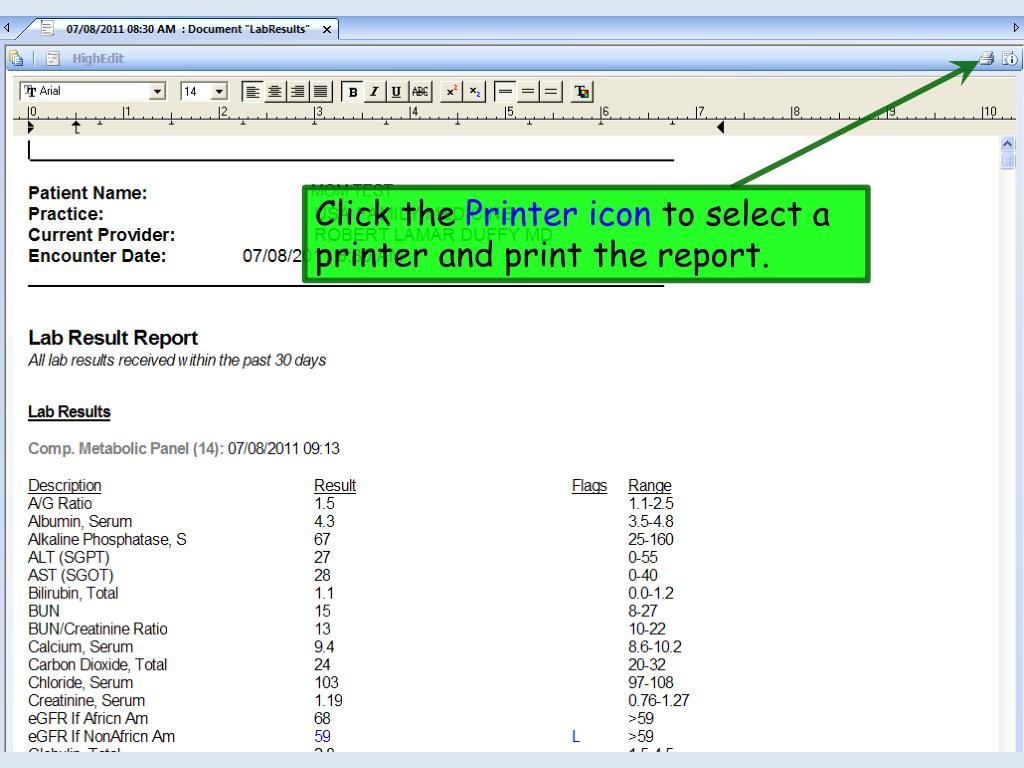
Task: Click the Encounter Date label
Action: (x=97, y=255)
